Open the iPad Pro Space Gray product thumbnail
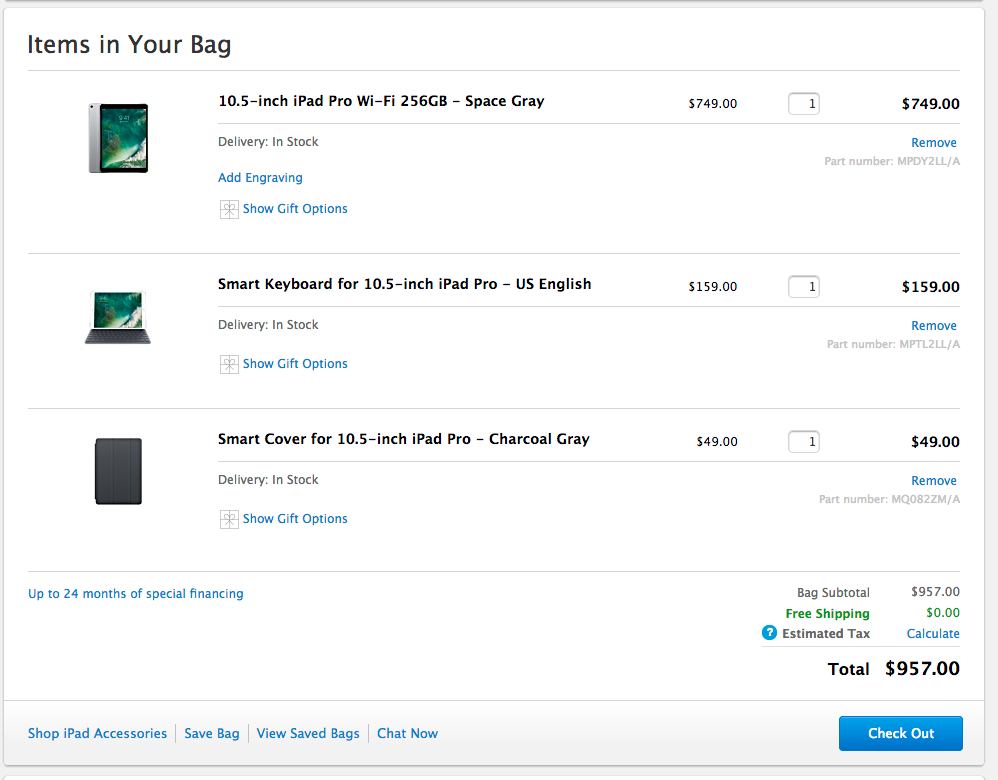Screen dimensions: 998x780 click(118, 138)
